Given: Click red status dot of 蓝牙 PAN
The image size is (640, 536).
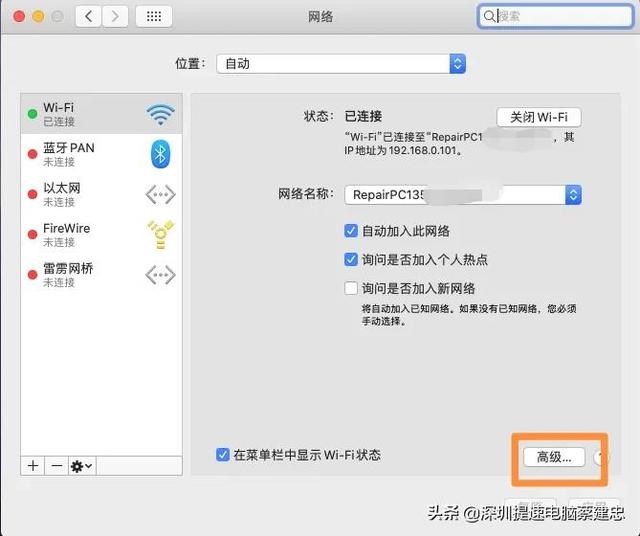Looking at the screenshot, I should tap(32, 154).
